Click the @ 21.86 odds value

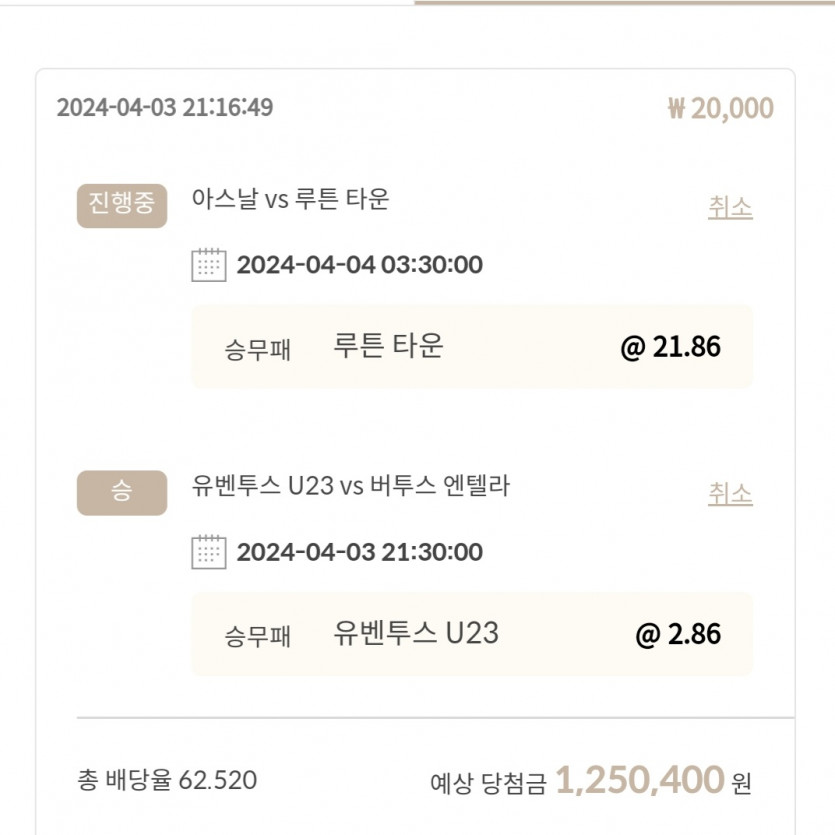pyautogui.click(x=670, y=347)
